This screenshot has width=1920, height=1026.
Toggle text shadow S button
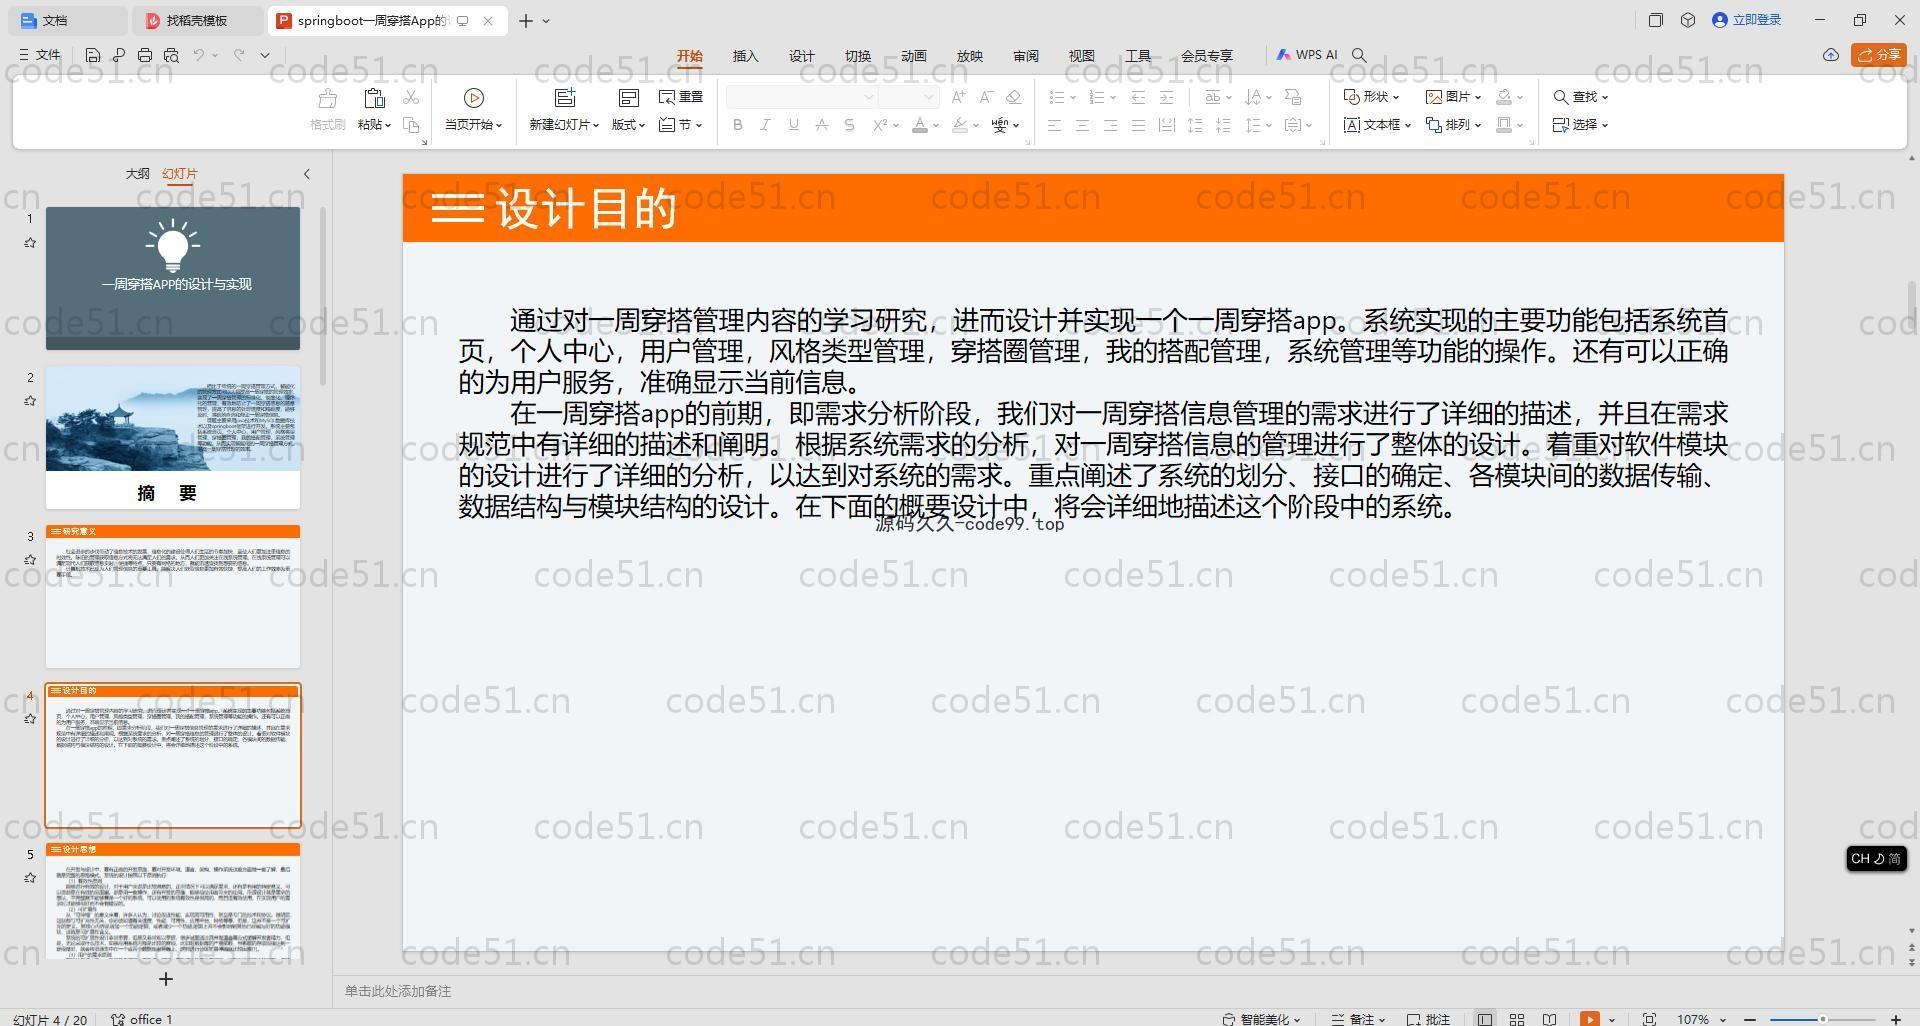[x=849, y=125]
